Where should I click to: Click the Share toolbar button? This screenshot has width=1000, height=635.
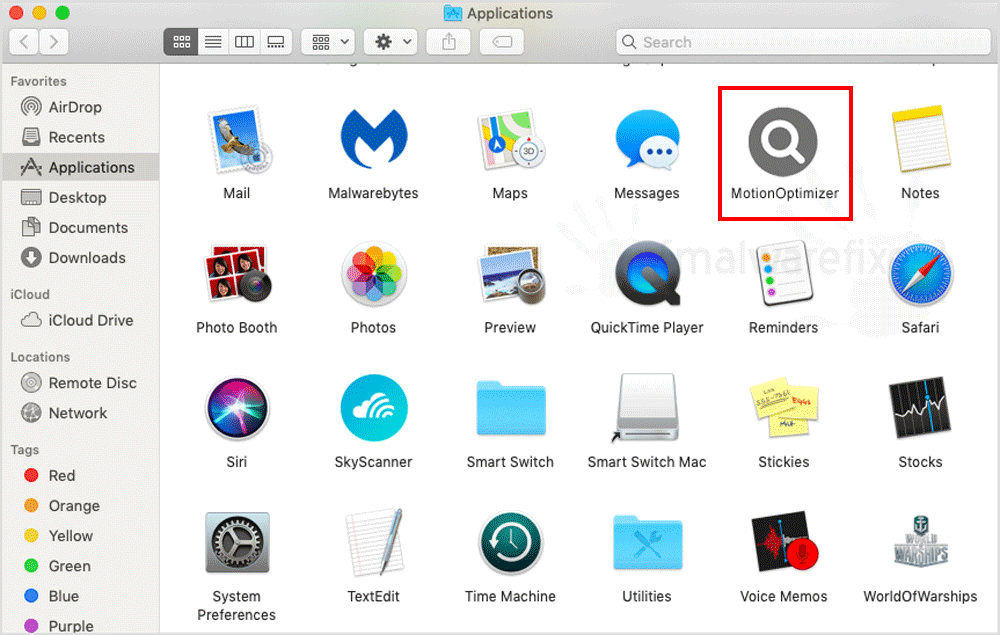[449, 42]
